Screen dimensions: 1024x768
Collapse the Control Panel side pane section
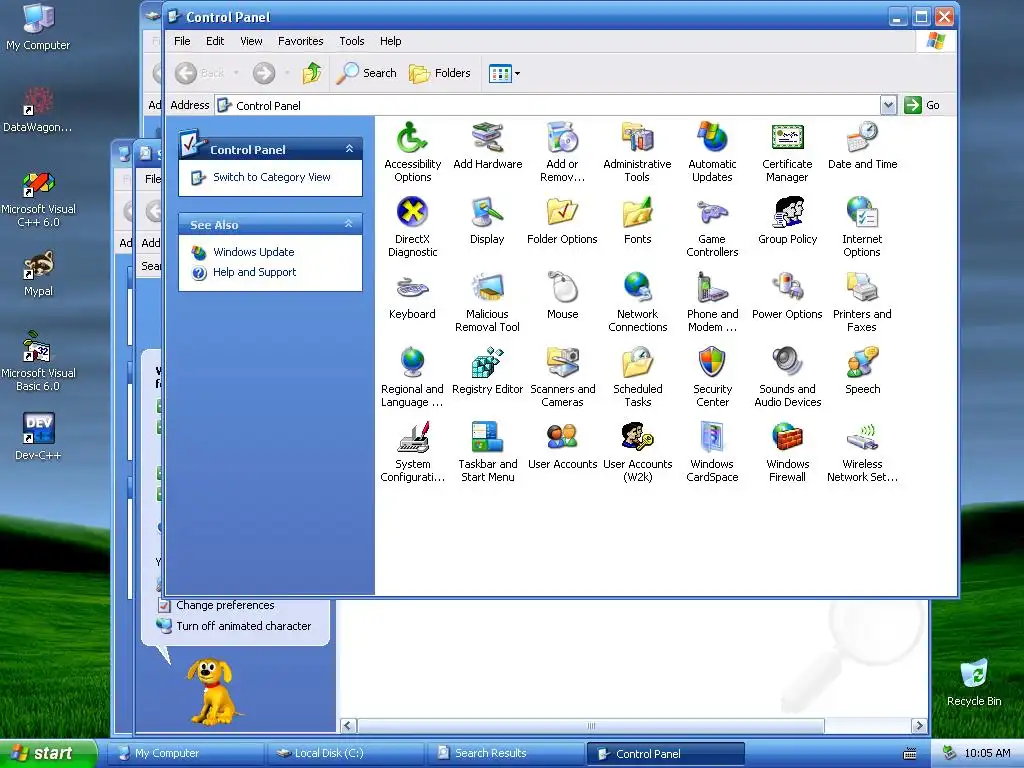pos(349,149)
